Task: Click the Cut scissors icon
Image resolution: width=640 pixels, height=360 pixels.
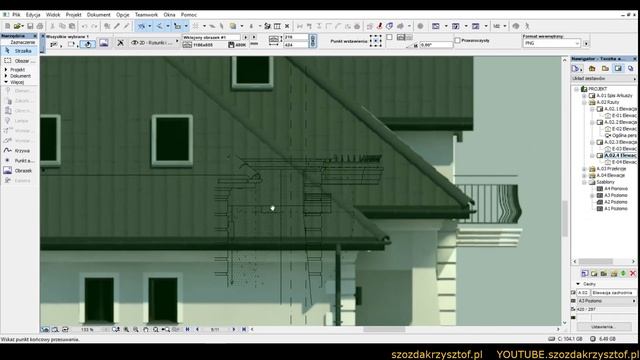Action: (53, 26)
